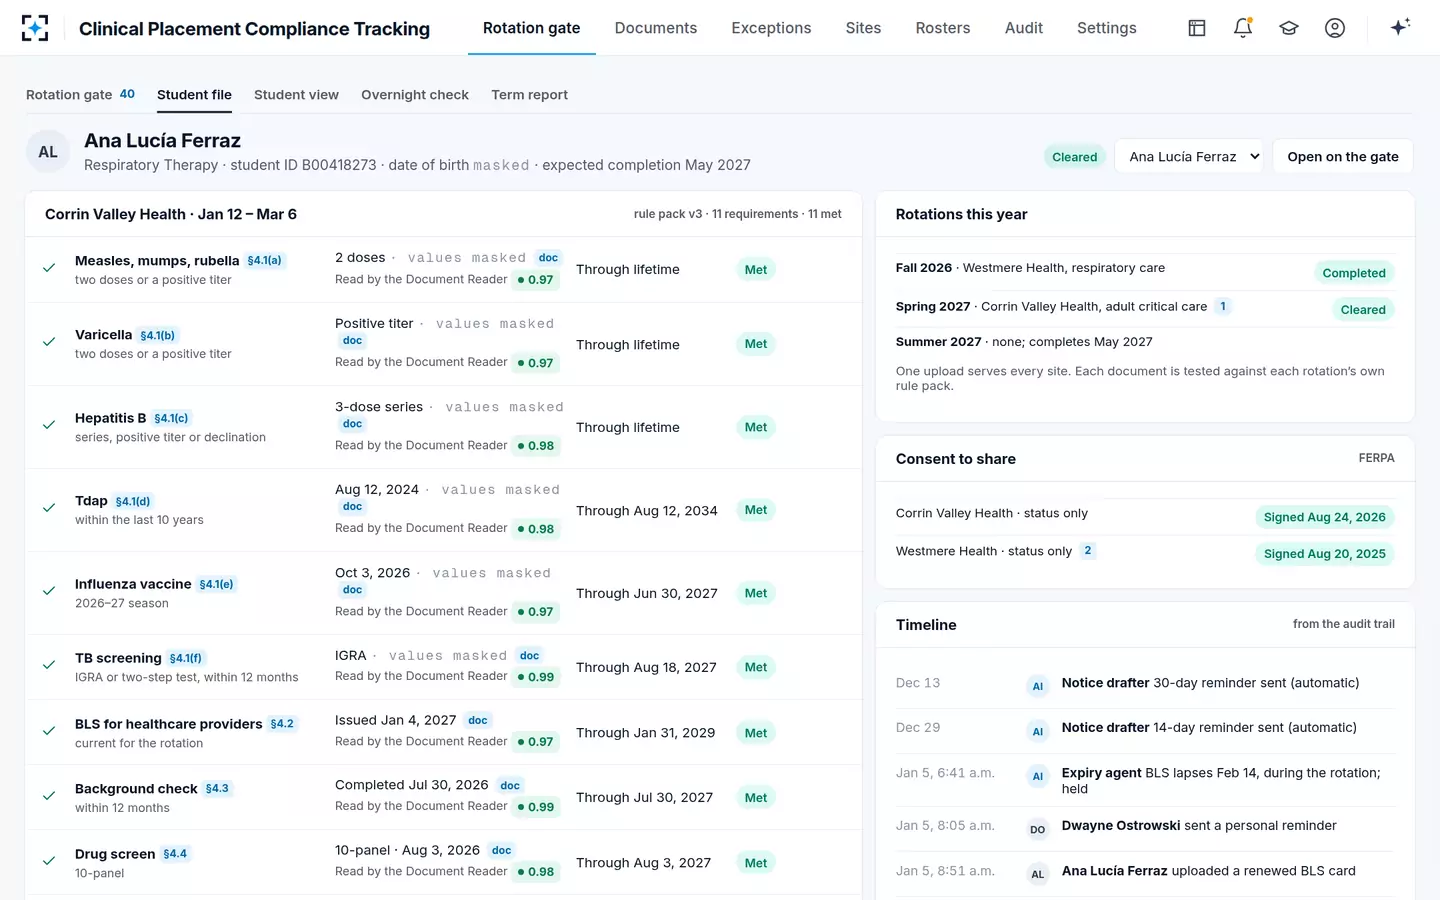1440x900 pixels.
Task: Click the count badge beside Spring 2027 rotation
Action: tap(1223, 307)
